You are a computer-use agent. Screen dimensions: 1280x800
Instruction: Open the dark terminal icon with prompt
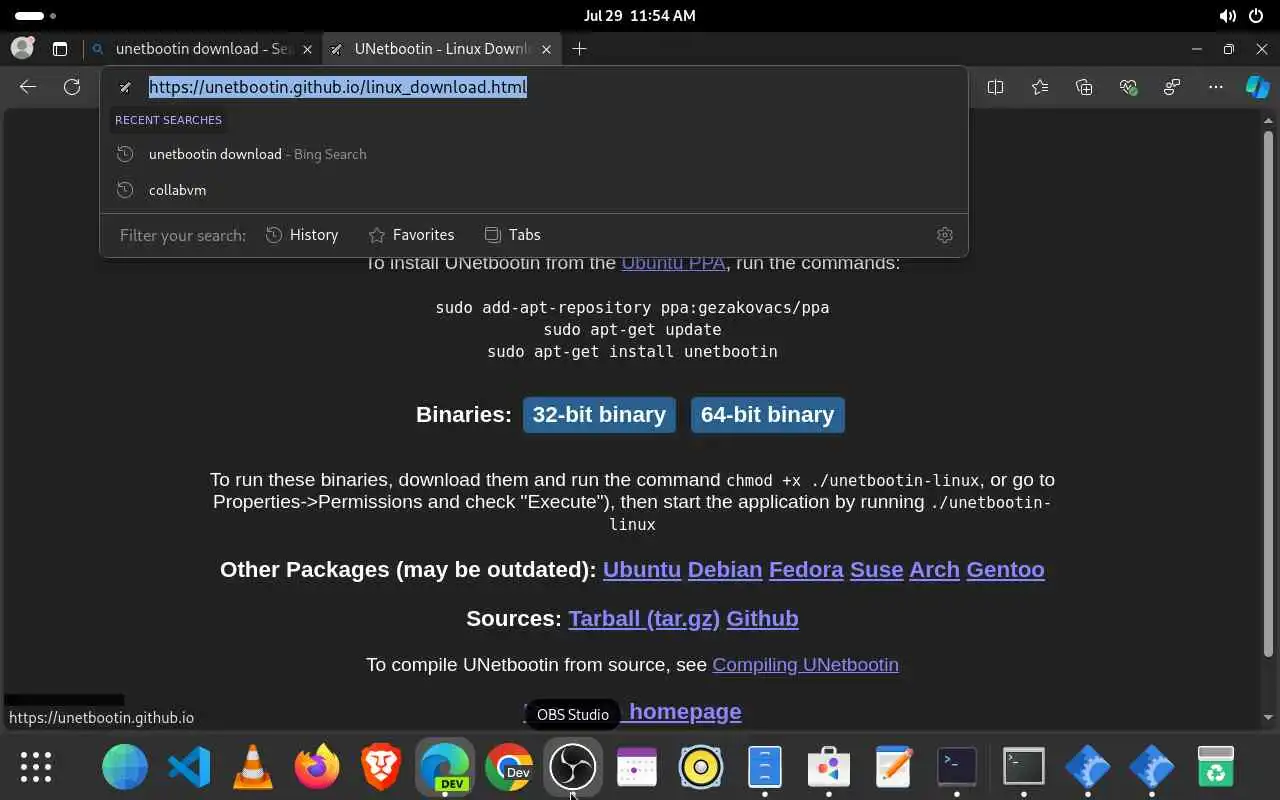957,767
